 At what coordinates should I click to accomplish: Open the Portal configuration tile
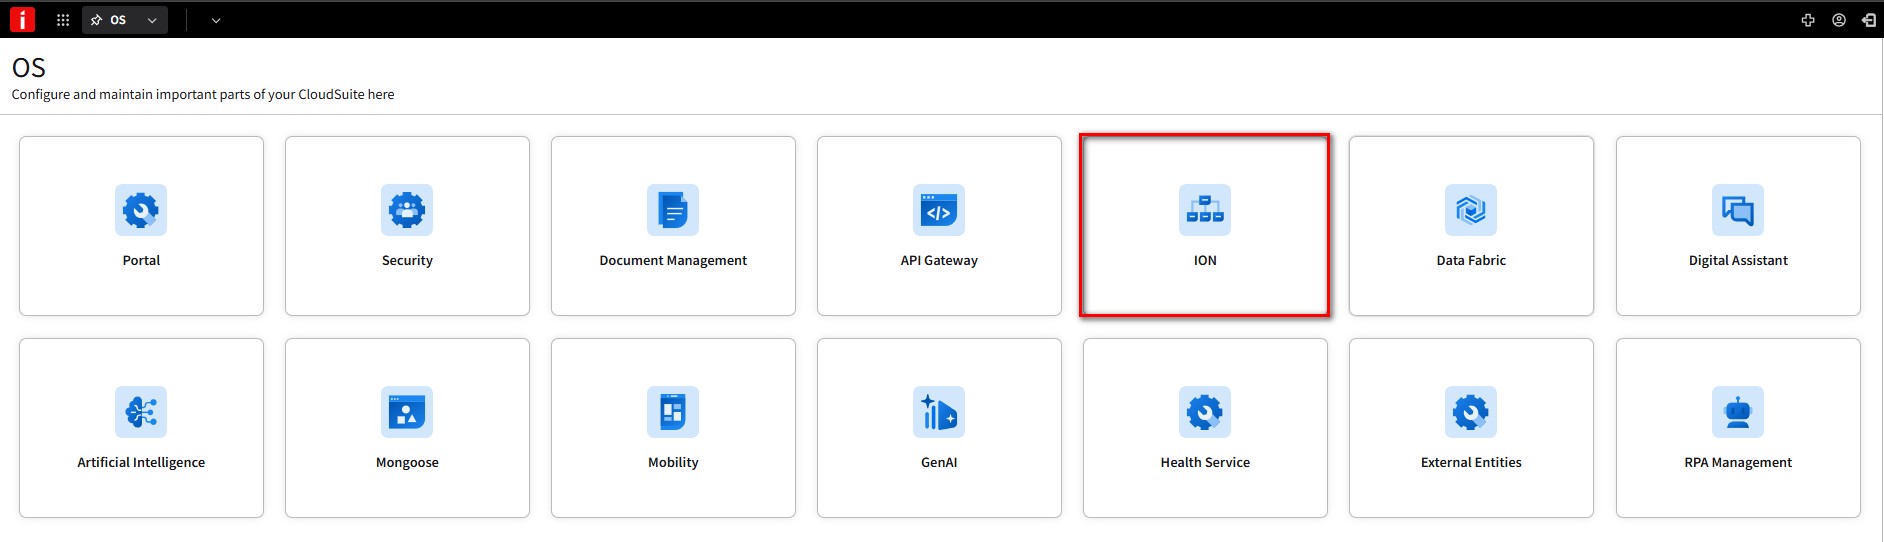pos(141,226)
